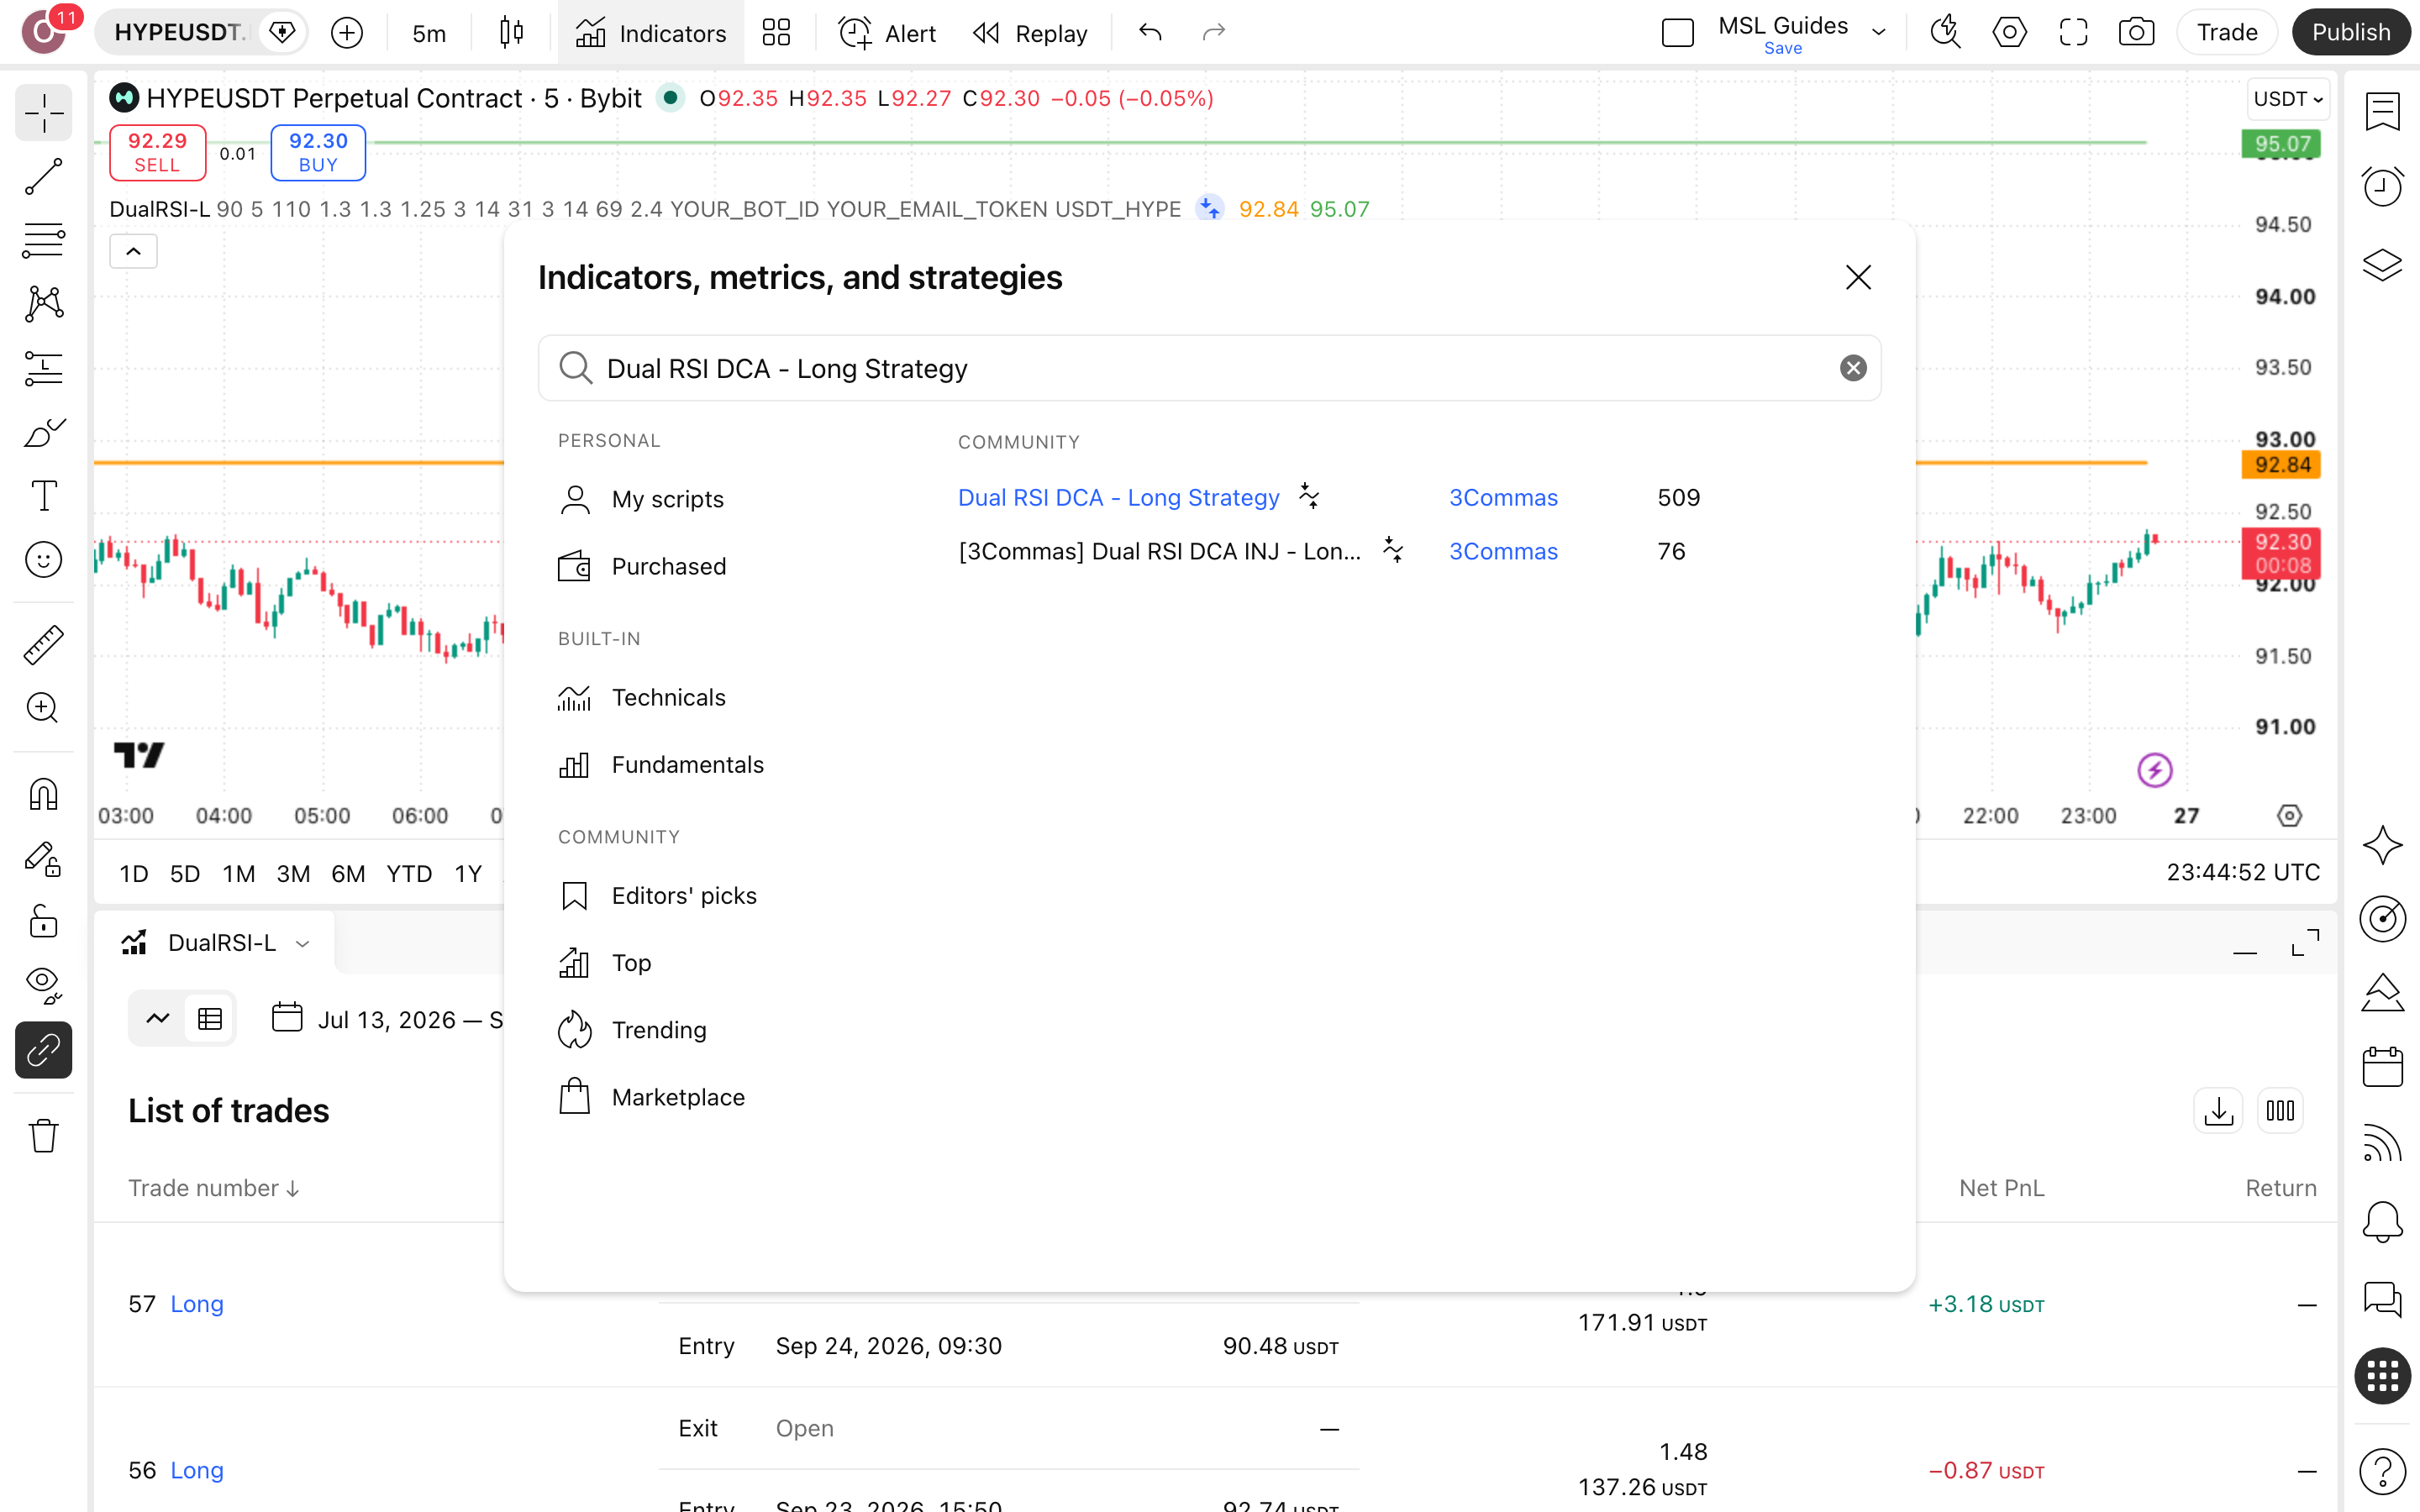Open My scripts category
2420x1512 pixels.
(641, 499)
